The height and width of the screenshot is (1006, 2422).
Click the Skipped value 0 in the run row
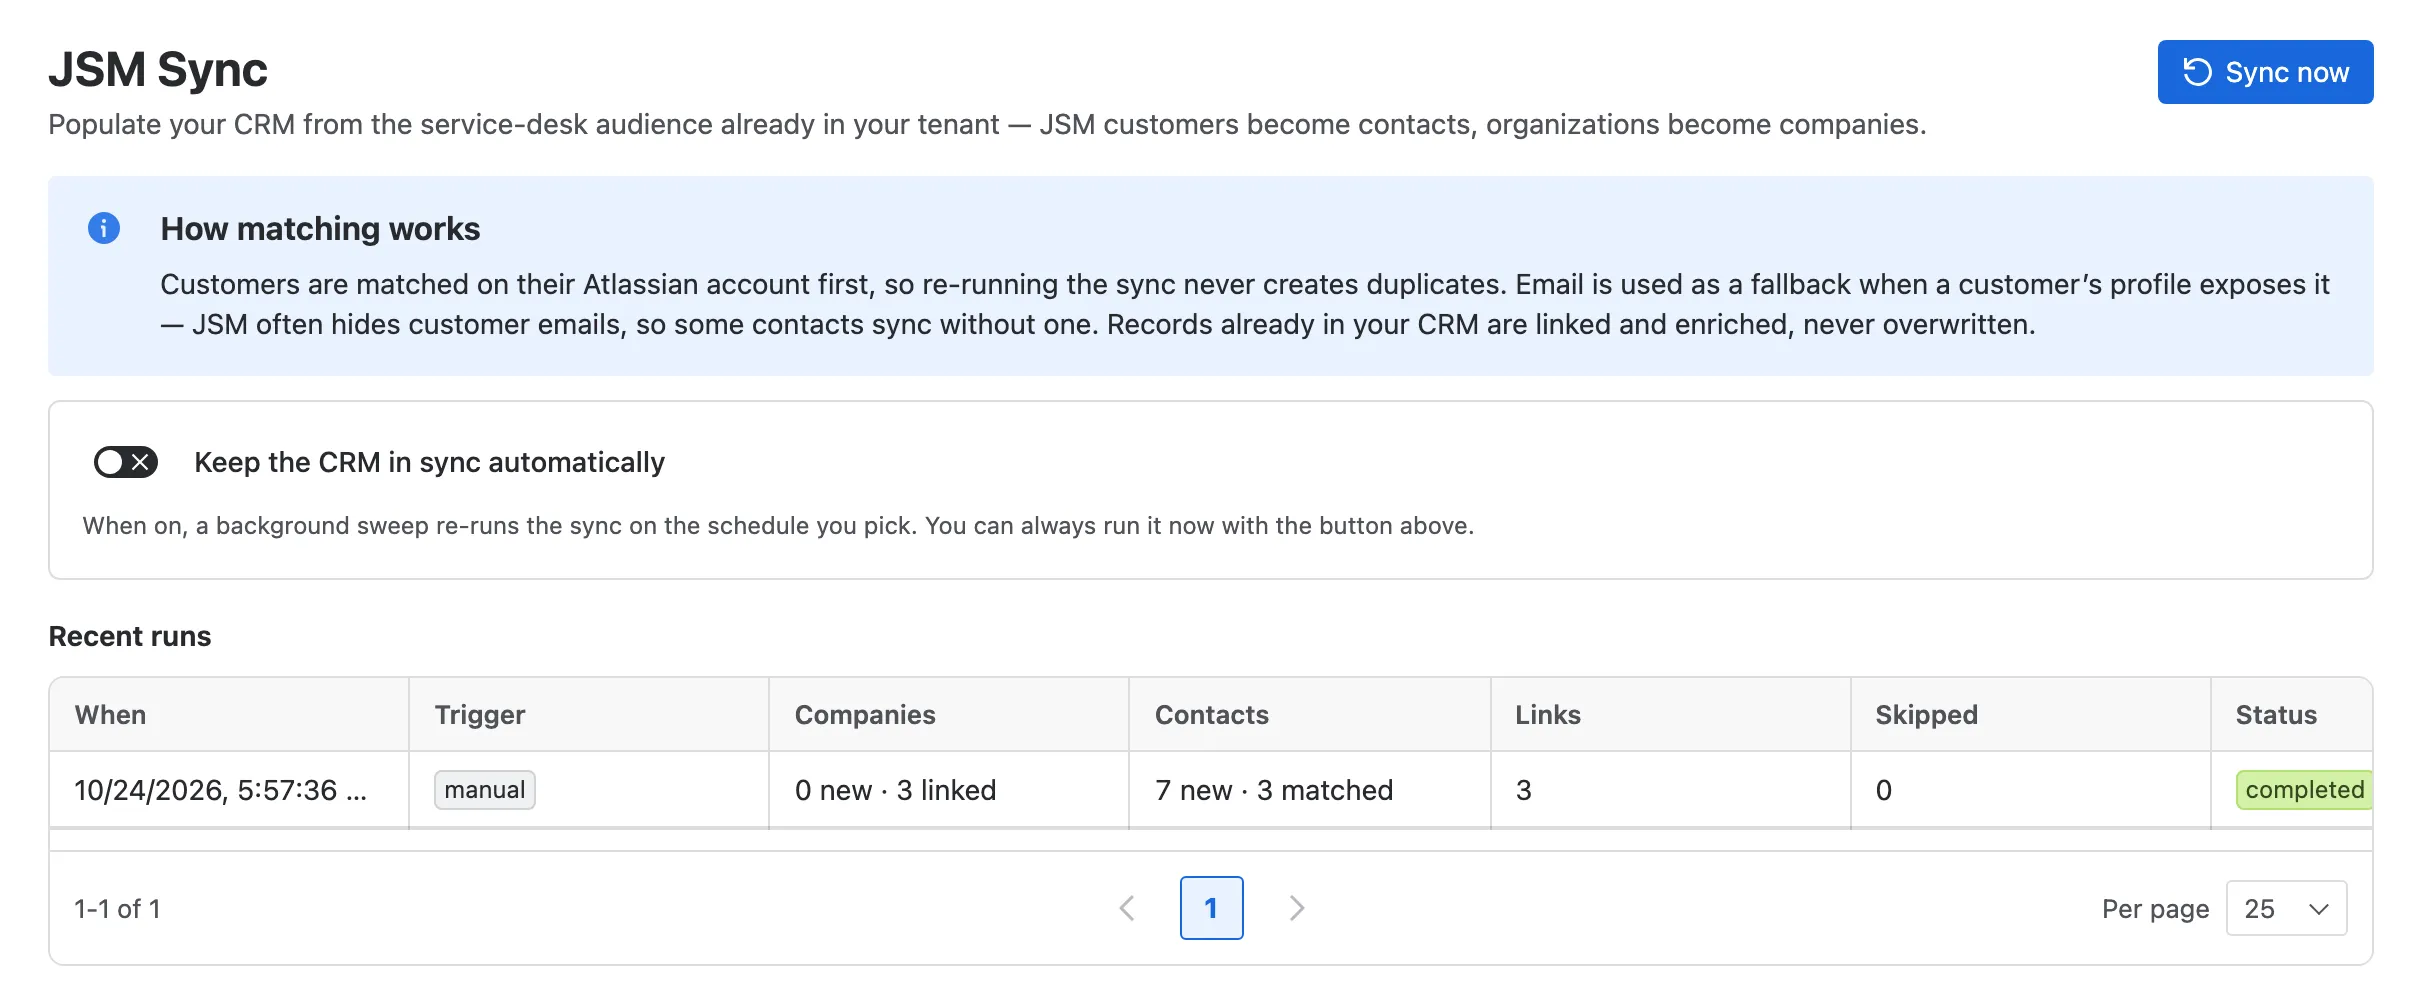pos(1883,790)
